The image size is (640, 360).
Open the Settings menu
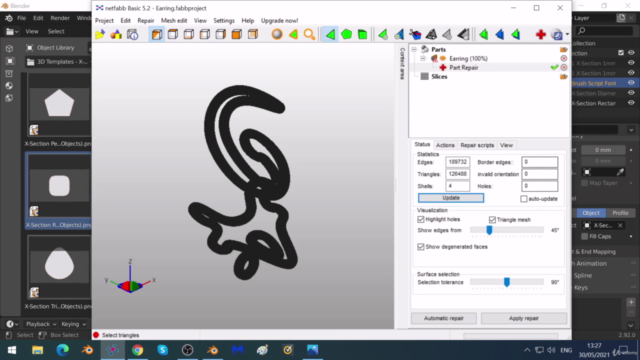click(224, 20)
